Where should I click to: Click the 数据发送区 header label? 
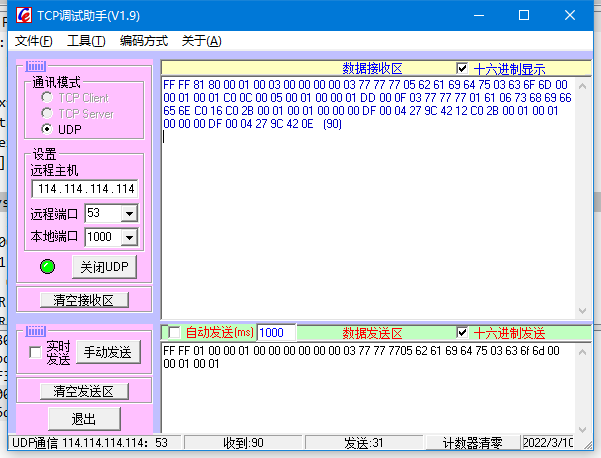[372, 333]
